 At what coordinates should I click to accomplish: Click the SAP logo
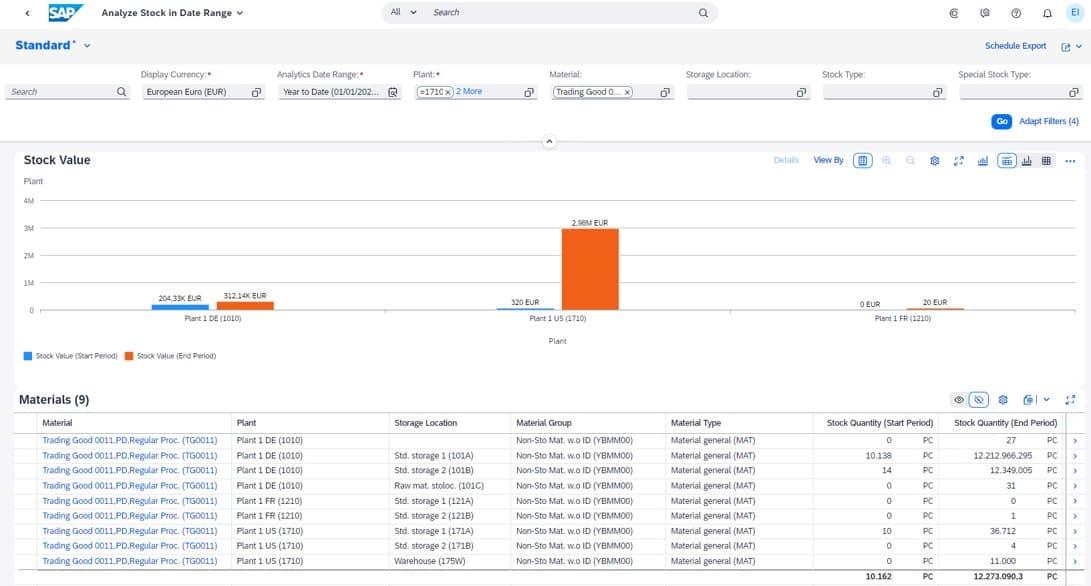(x=65, y=13)
